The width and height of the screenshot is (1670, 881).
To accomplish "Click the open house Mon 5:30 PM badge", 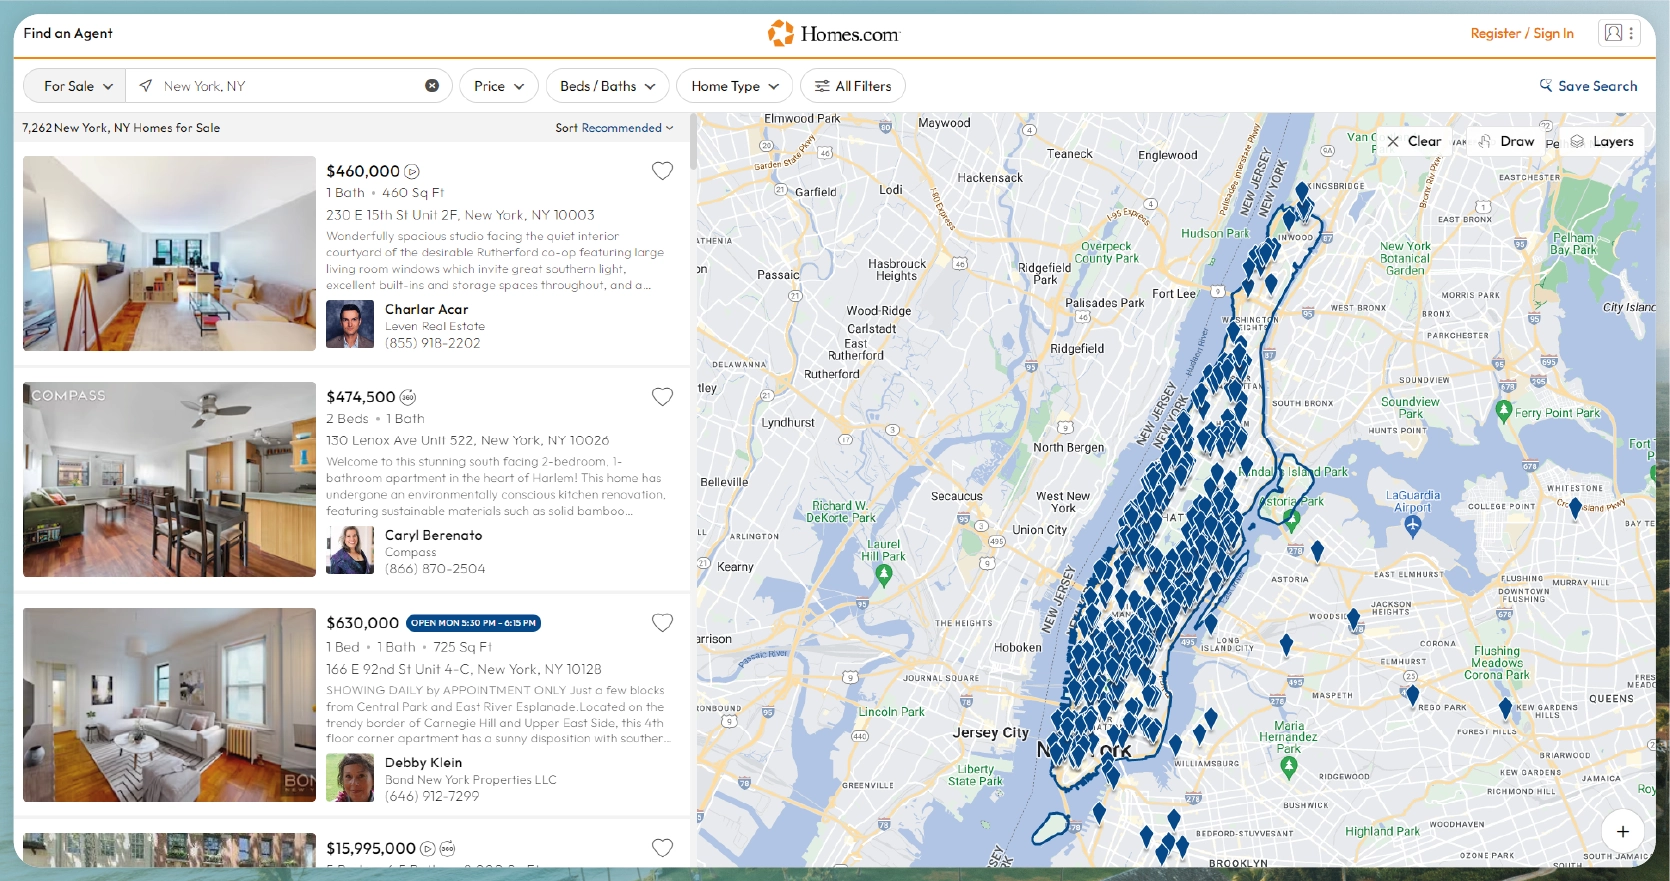I will pyautogui.click(x=474, y=623).
